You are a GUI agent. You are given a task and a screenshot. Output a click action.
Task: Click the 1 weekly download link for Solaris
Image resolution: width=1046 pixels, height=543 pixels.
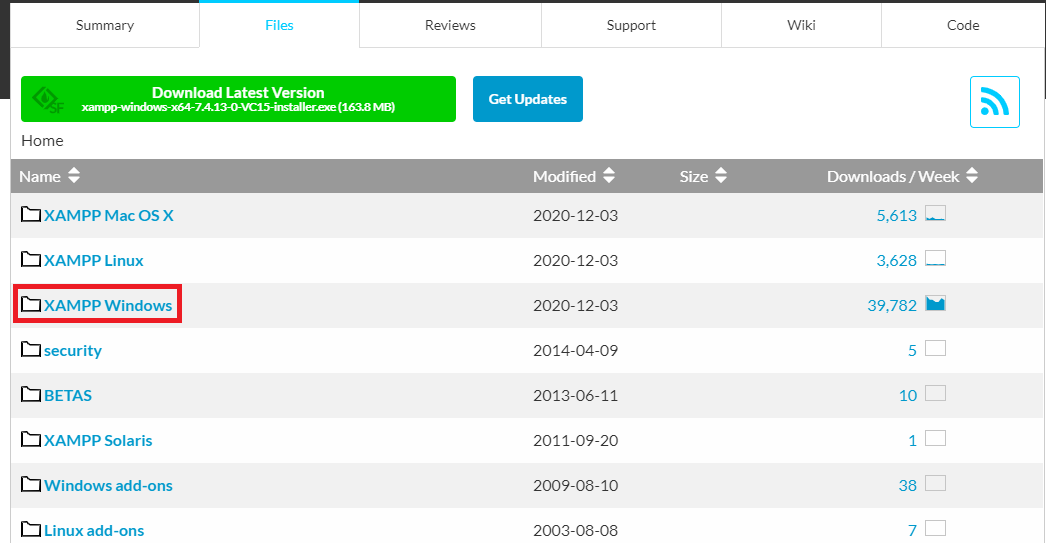(913, 440)
